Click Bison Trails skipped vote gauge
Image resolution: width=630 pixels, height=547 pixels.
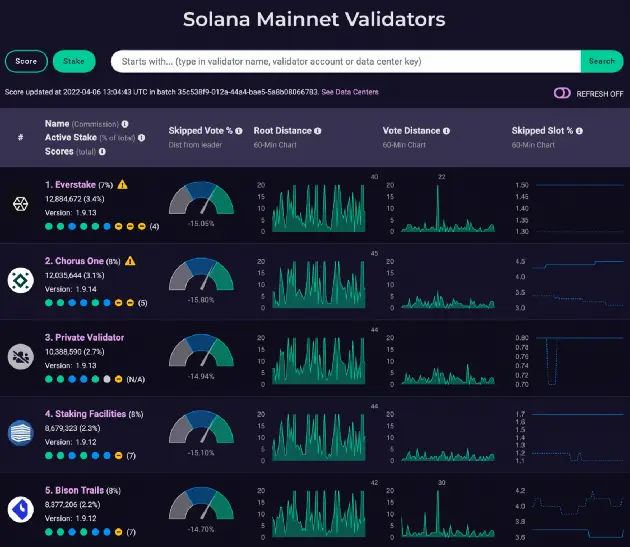(x=201, y=504)
